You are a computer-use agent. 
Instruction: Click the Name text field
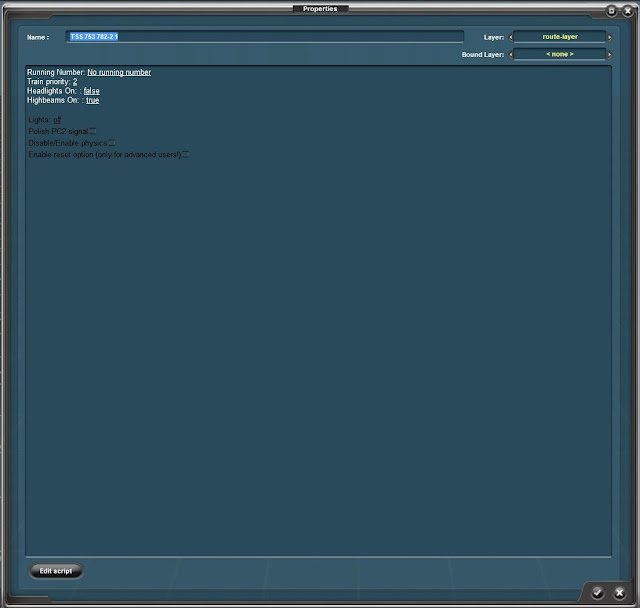[x=265, y=37]
